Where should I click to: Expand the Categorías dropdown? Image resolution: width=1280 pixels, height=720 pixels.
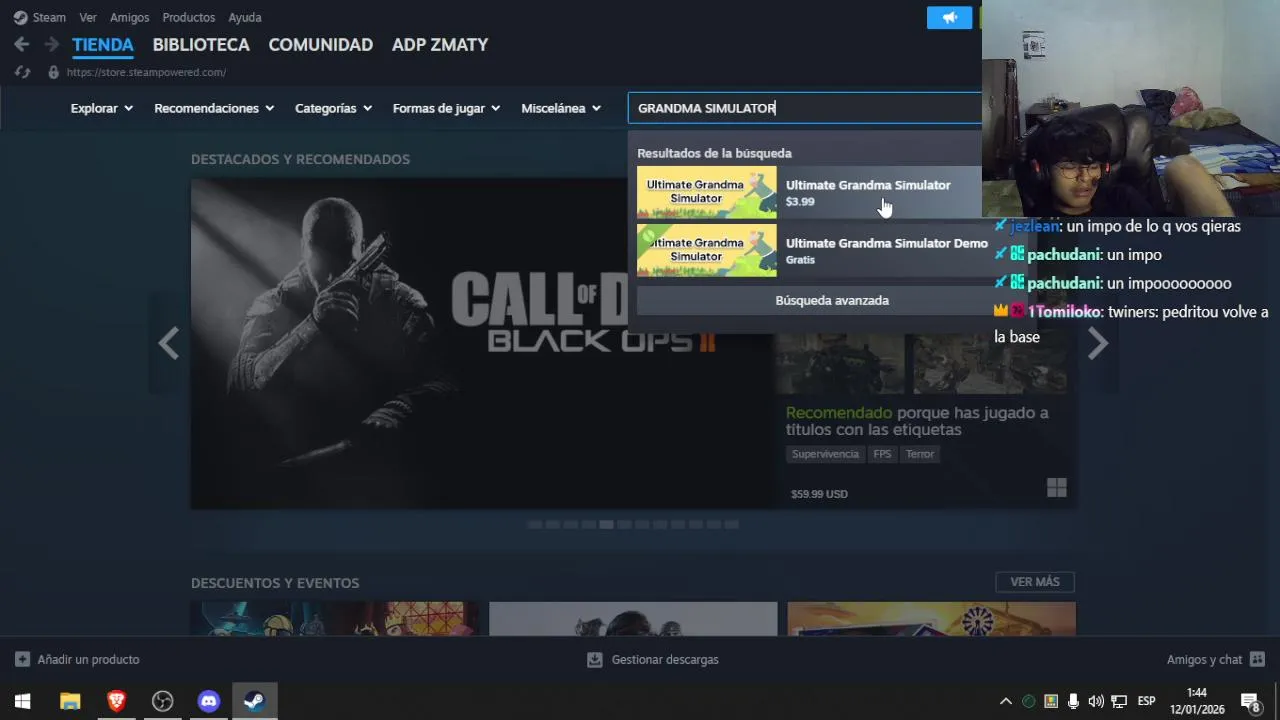tap(334, 108)
